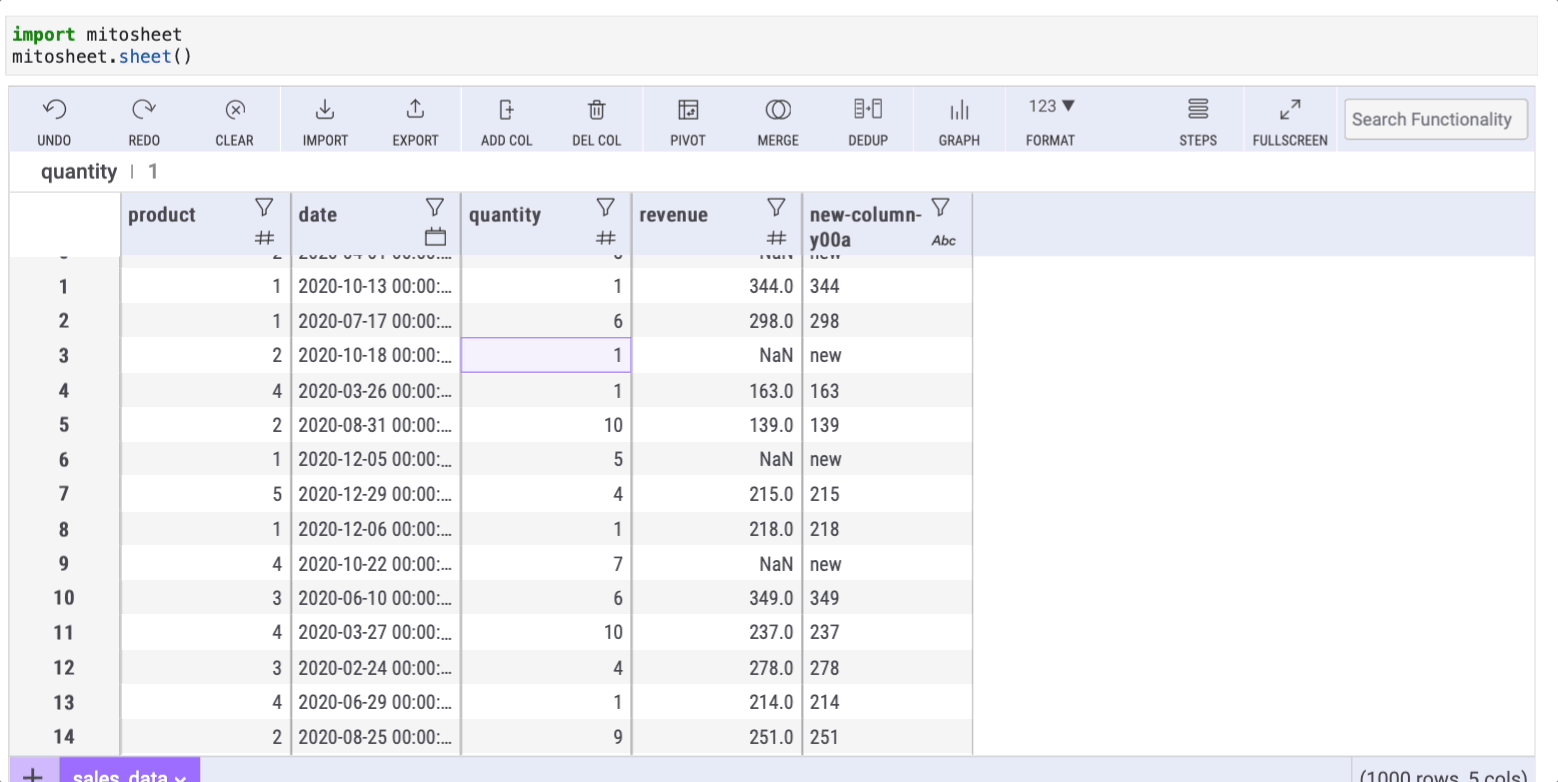Image resolution: width=1558 pixels, height=782 pixels.
Task: Click the number type icon under revenue
Action: click(775, 238)
